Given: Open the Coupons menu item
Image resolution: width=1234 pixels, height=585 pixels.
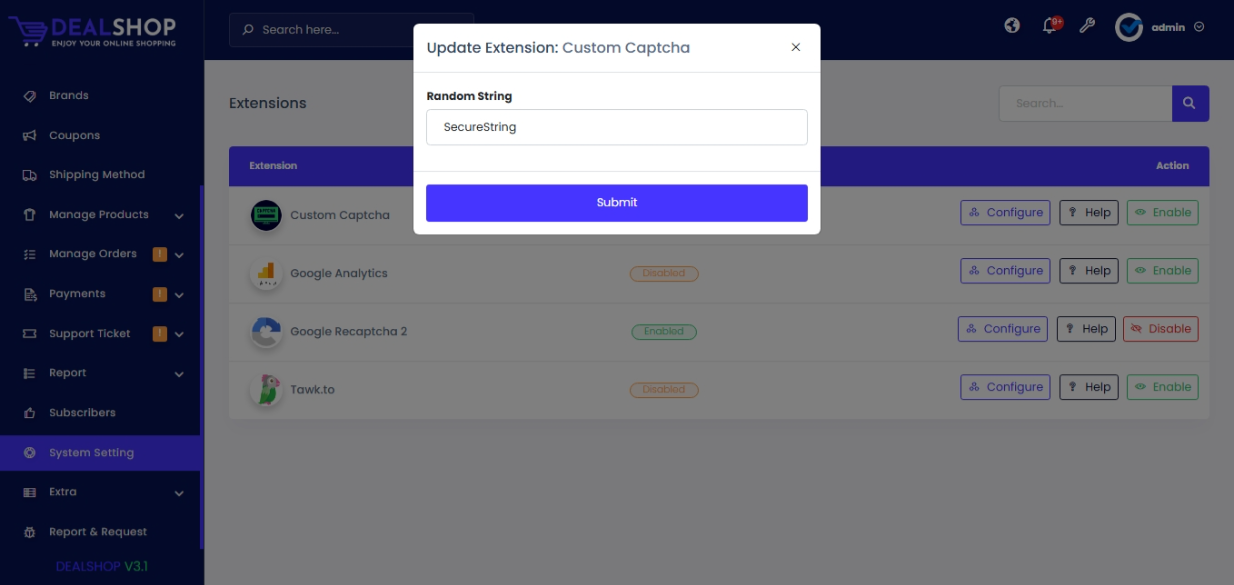Looking at the screenshot, I should pos(74,135).
